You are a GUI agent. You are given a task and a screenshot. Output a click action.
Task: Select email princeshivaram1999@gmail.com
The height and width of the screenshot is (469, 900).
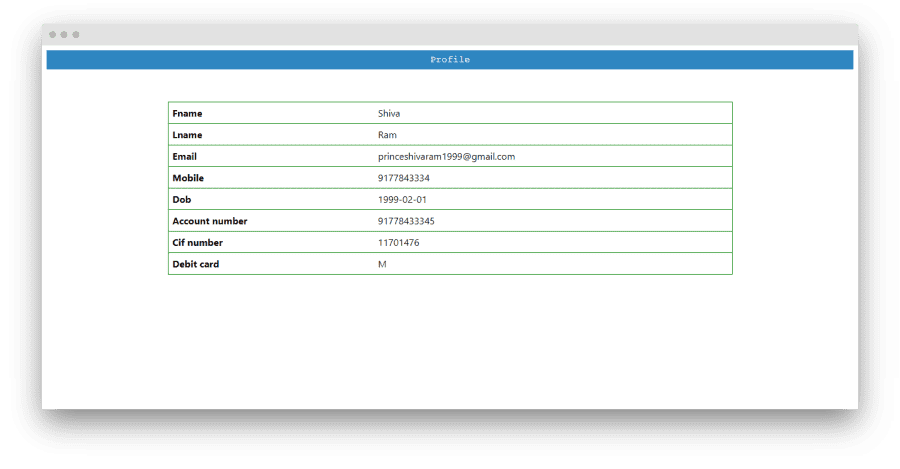tap(446, 157)
